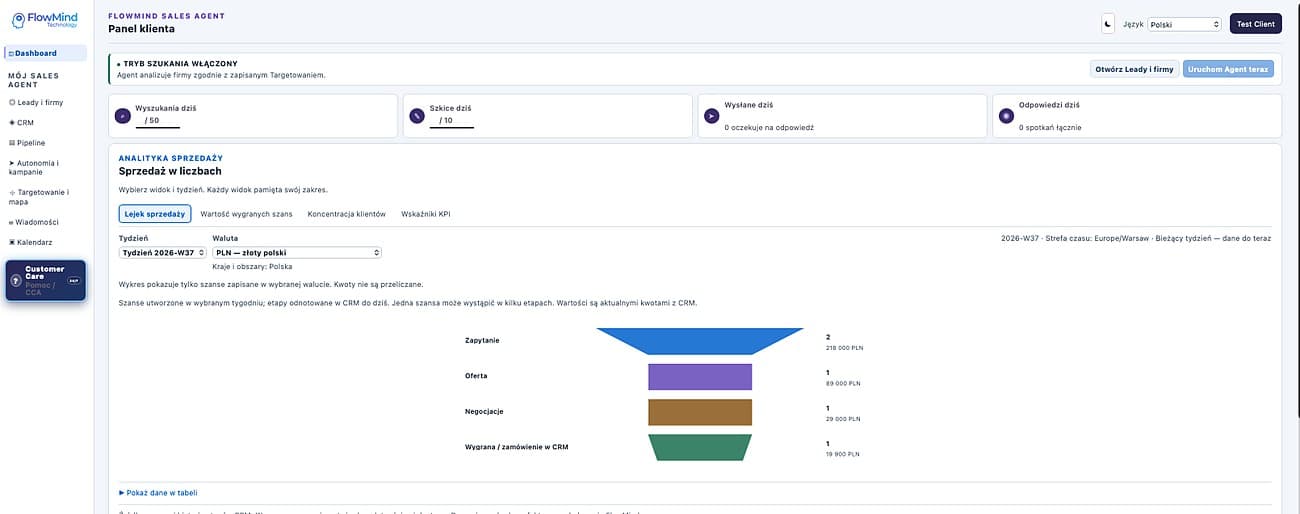The height and width of the screenshot is (514, 1300).
Task: Click the brown Negocjacje funnel segment
Action: coord(700,412)
